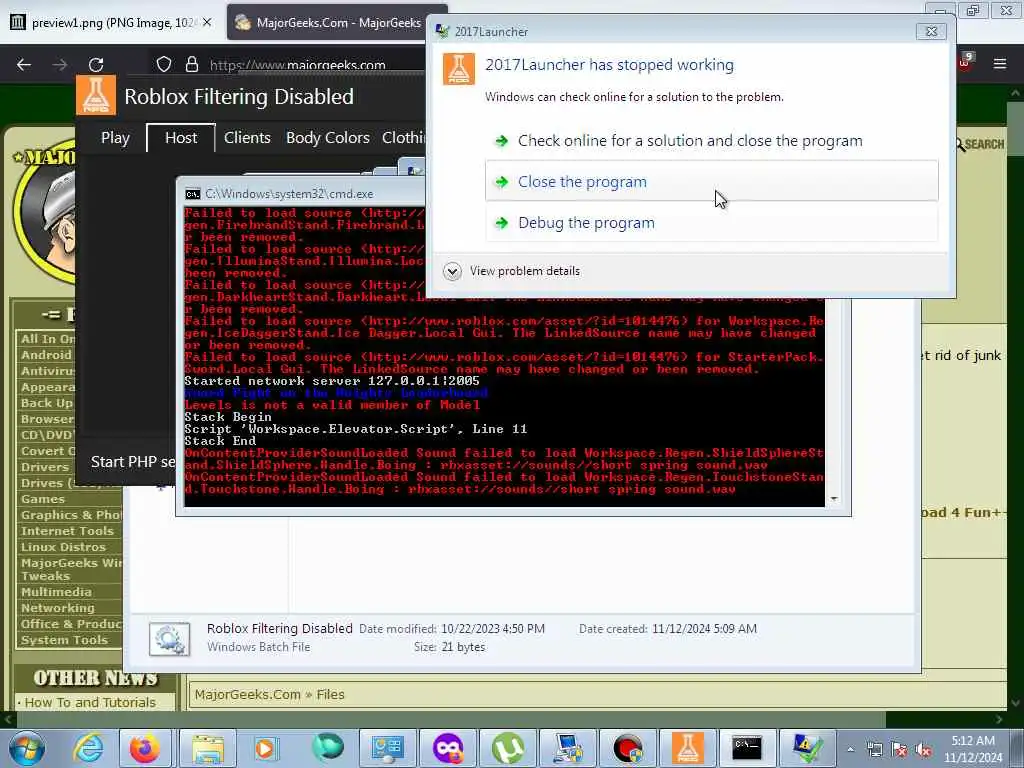Choose Close the program option
This screenshot has width=1024, height=768.
tap(712, 182)
